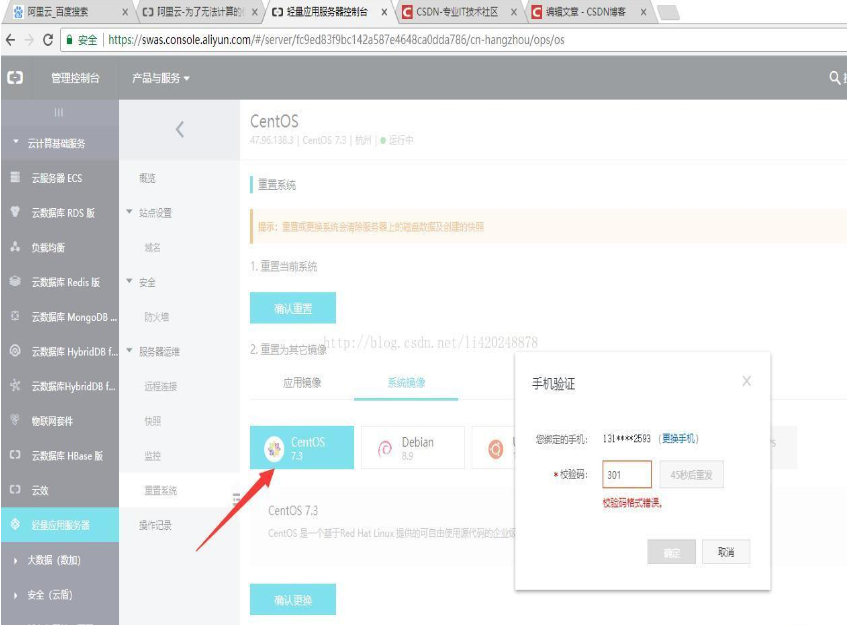Screen dimensions: 849x625
Task: Open 快照 menu item
Action: [152, 421]
